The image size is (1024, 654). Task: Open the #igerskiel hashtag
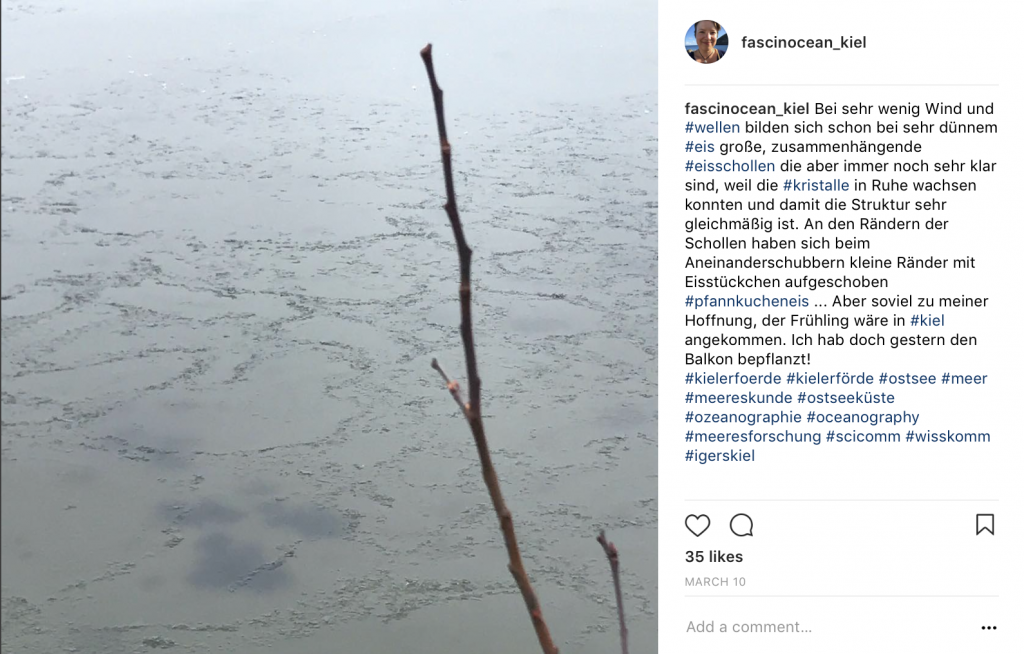720,455
